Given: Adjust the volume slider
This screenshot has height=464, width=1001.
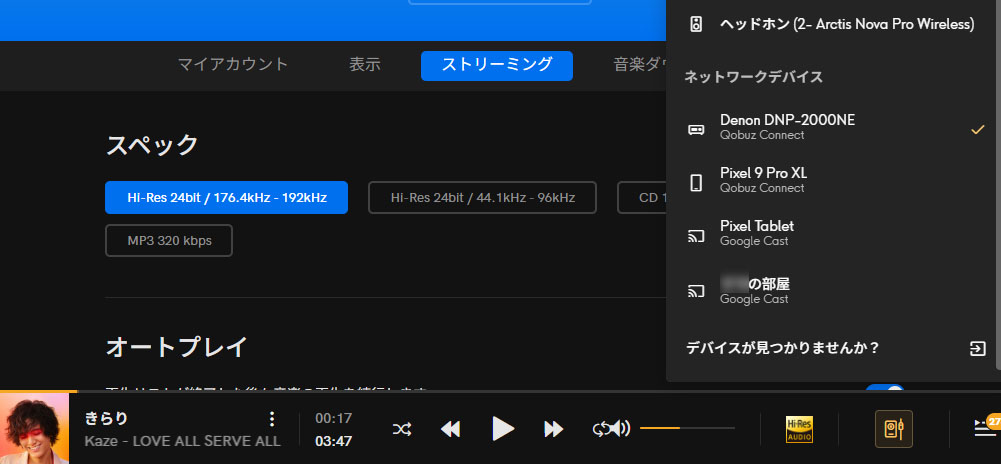Looking at the screenshot, I should [x=687, y=428].
